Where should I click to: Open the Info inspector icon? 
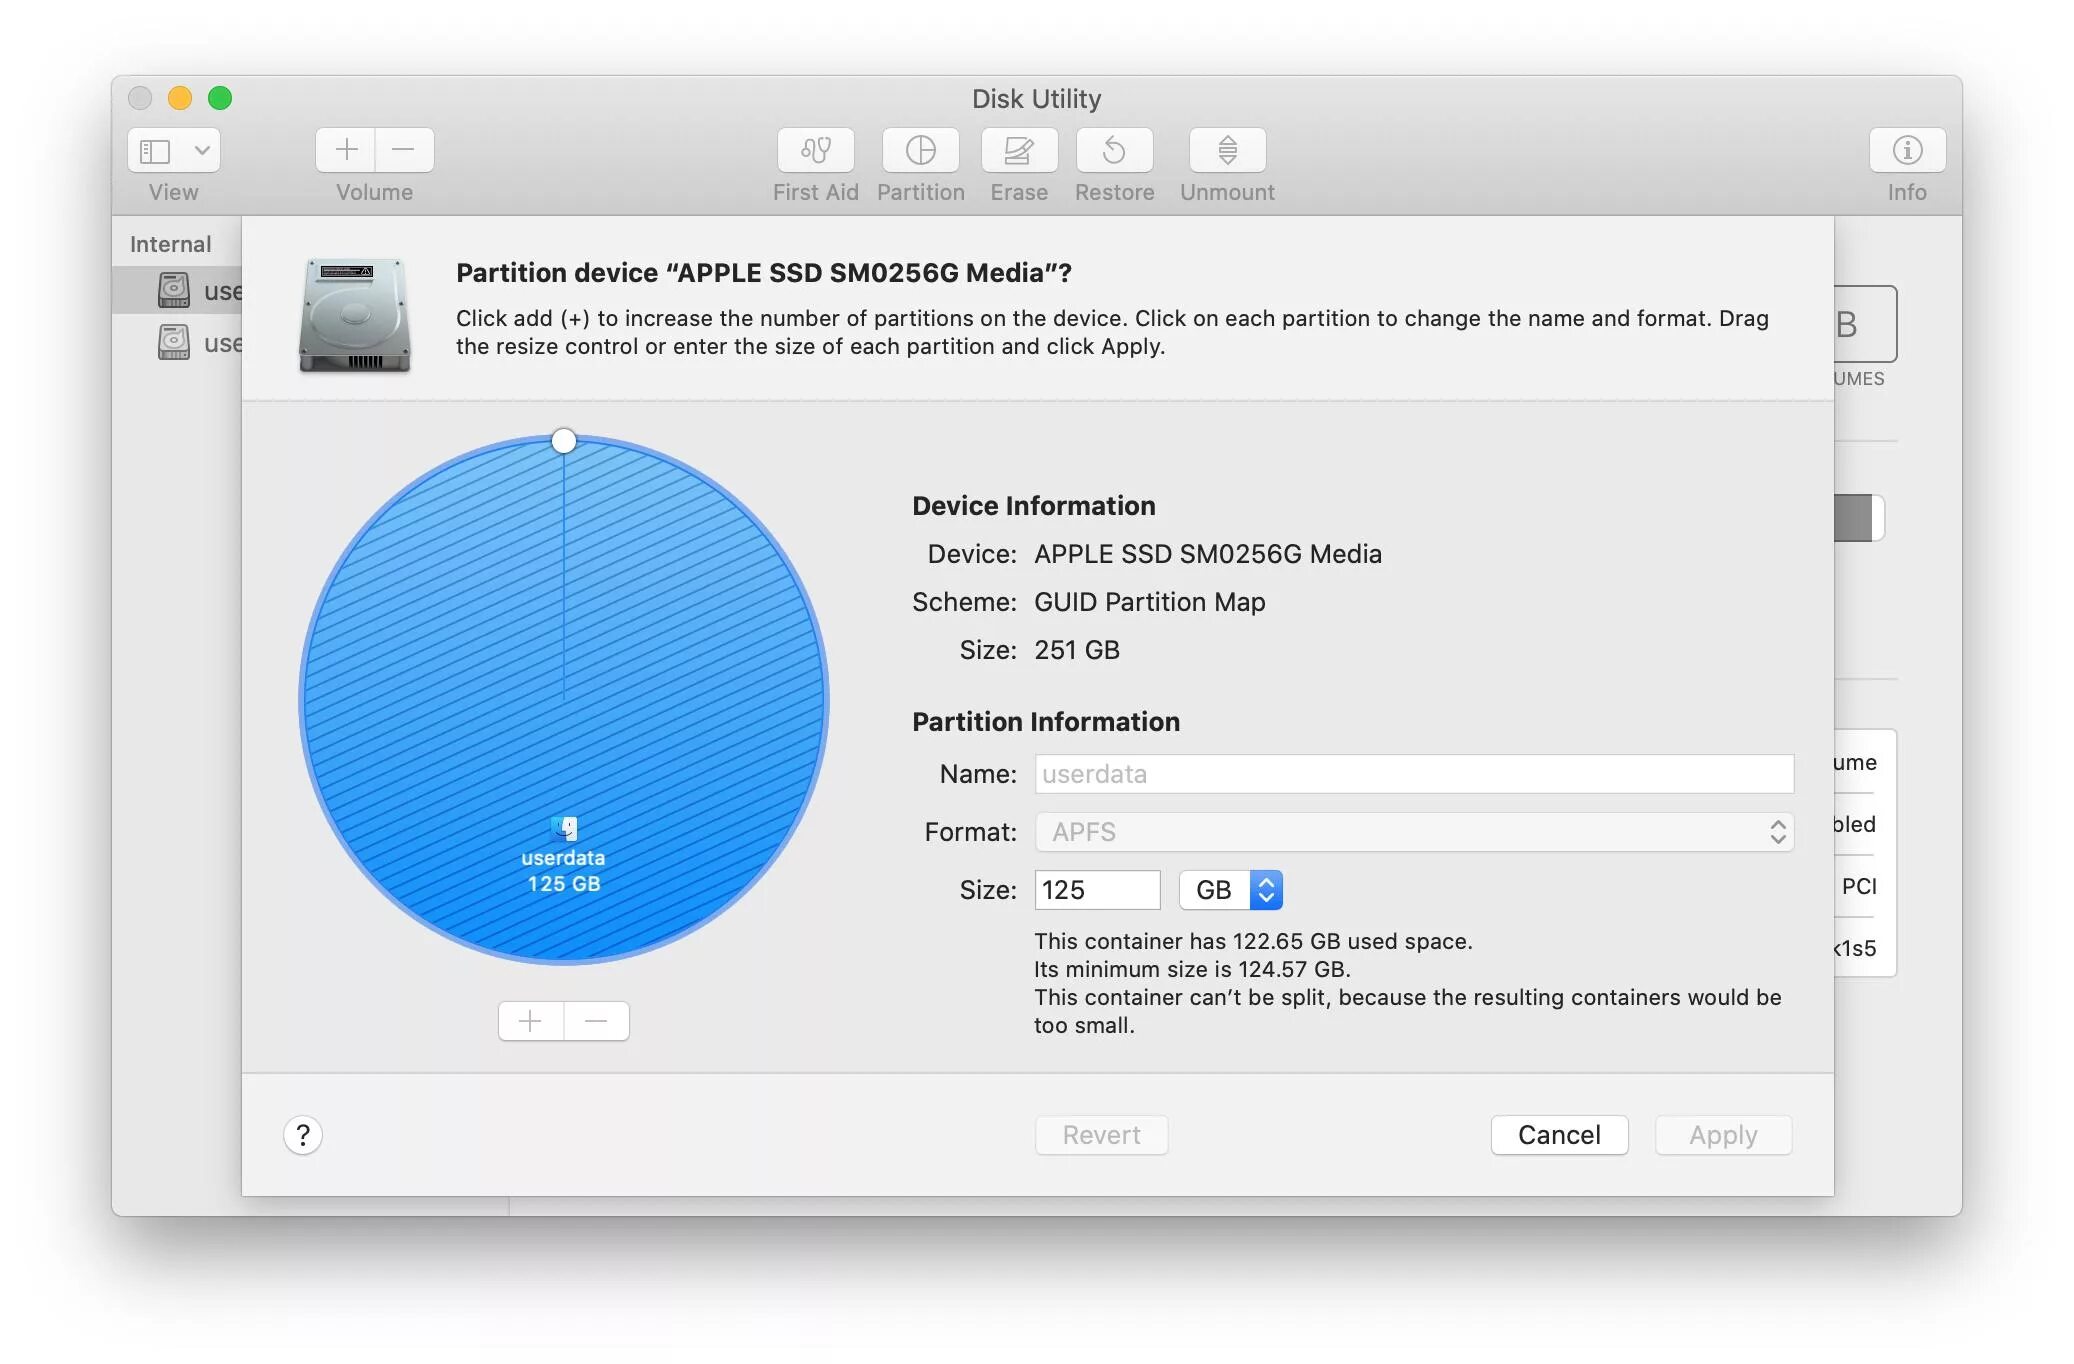[x=1906, y=150]
